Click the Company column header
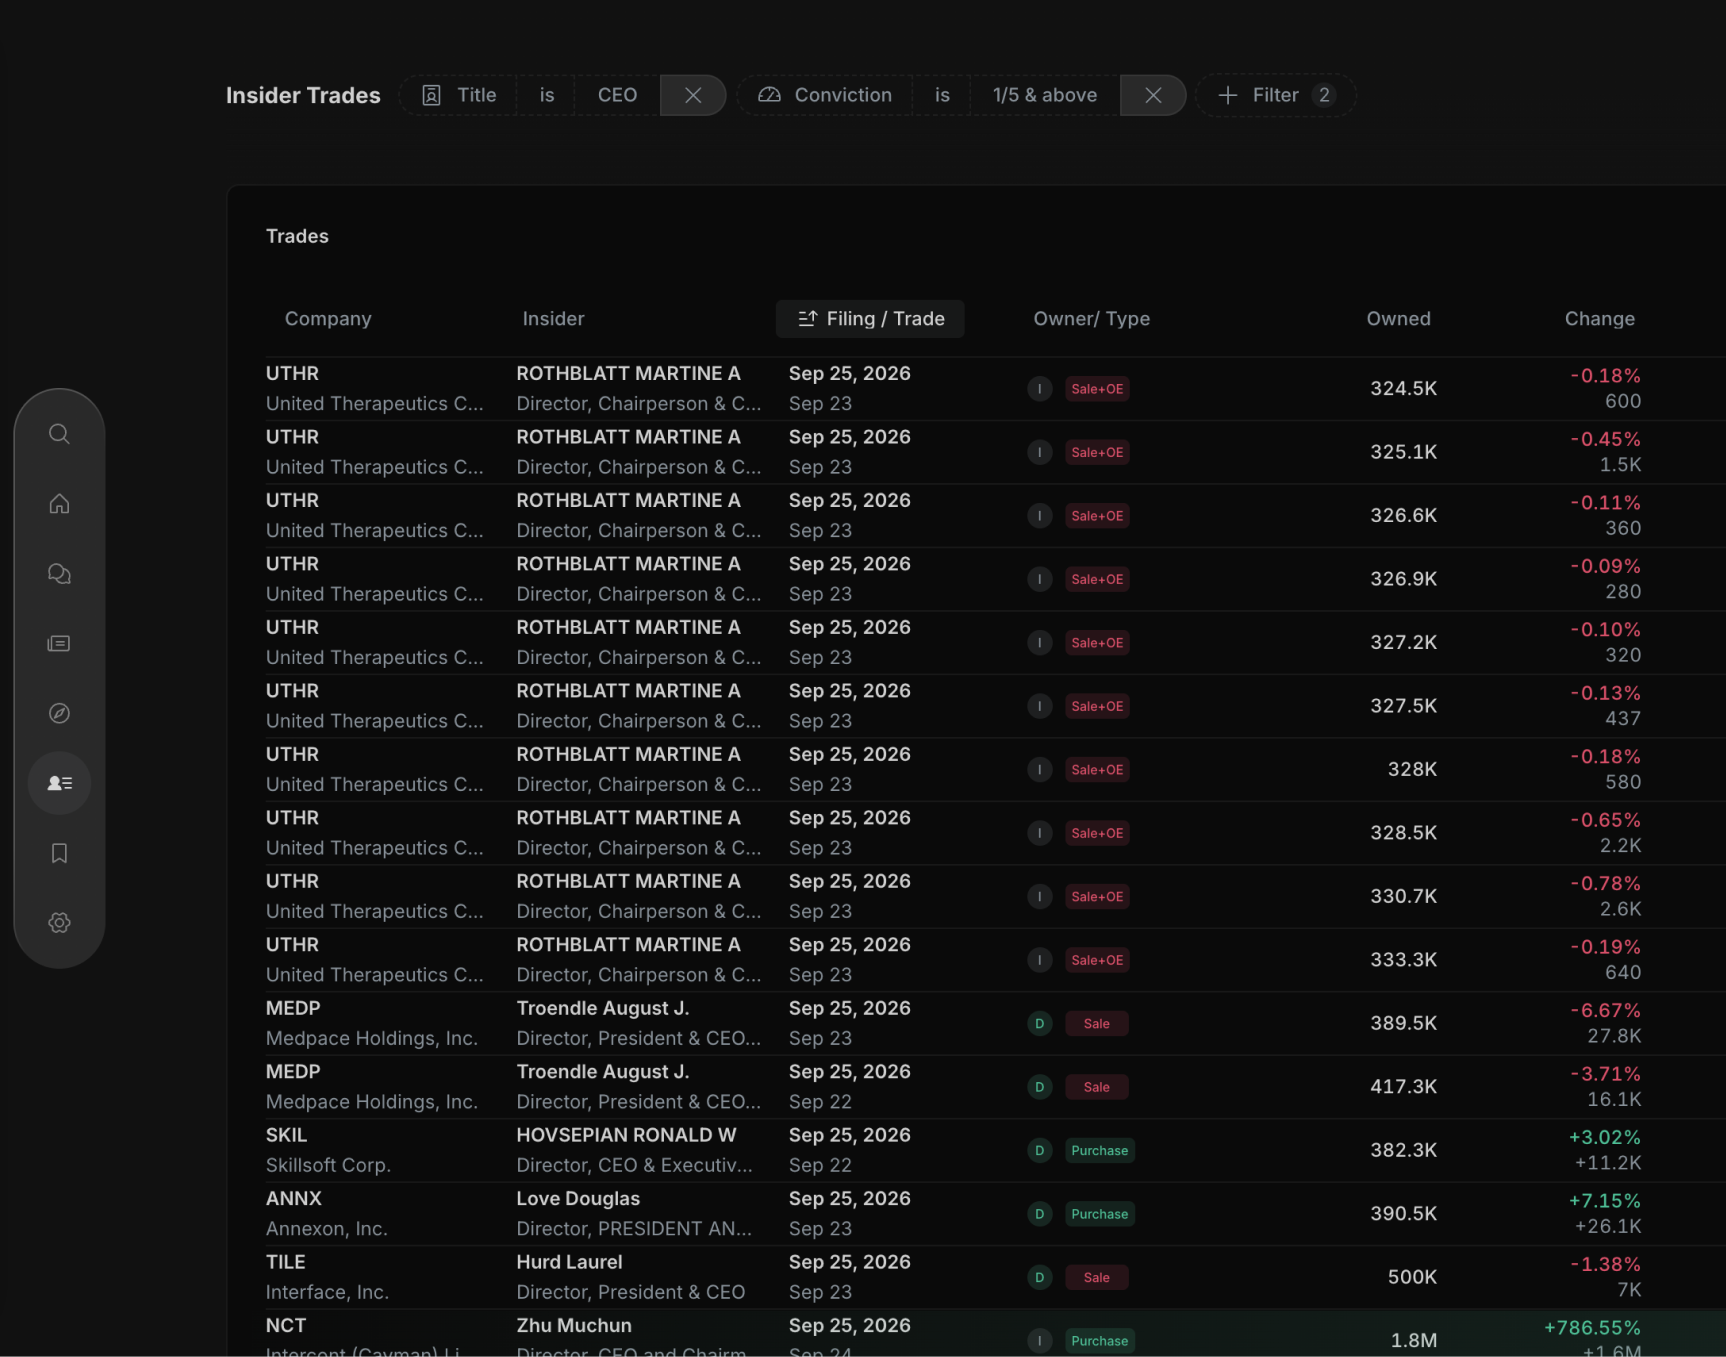This screenshot has width=1726, height=1357. [x=328, y=319]
